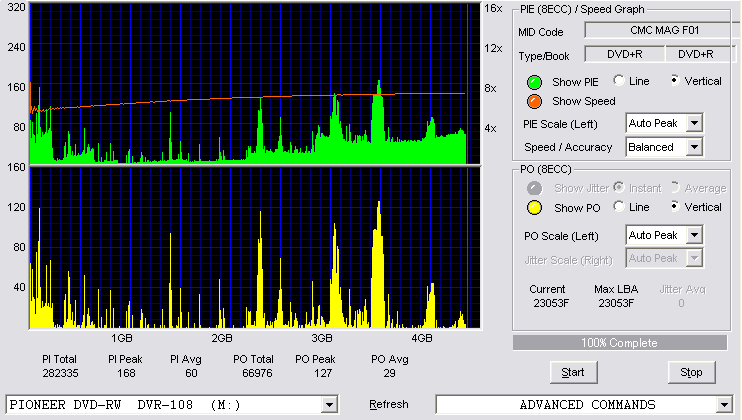
Task: Expand the Speed / Accuracy Balanced dropdown
Action: 694,147
